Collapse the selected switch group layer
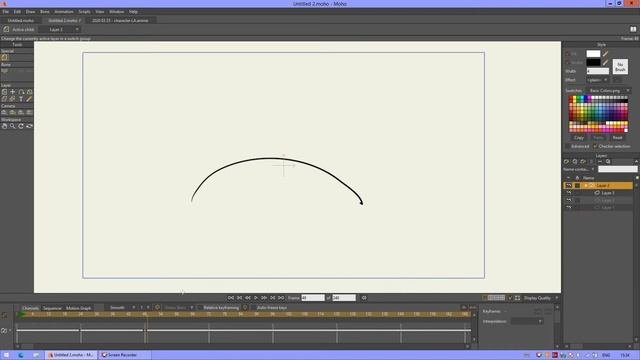This screenshot has width=640, height=360. click(x=586, y=185)
